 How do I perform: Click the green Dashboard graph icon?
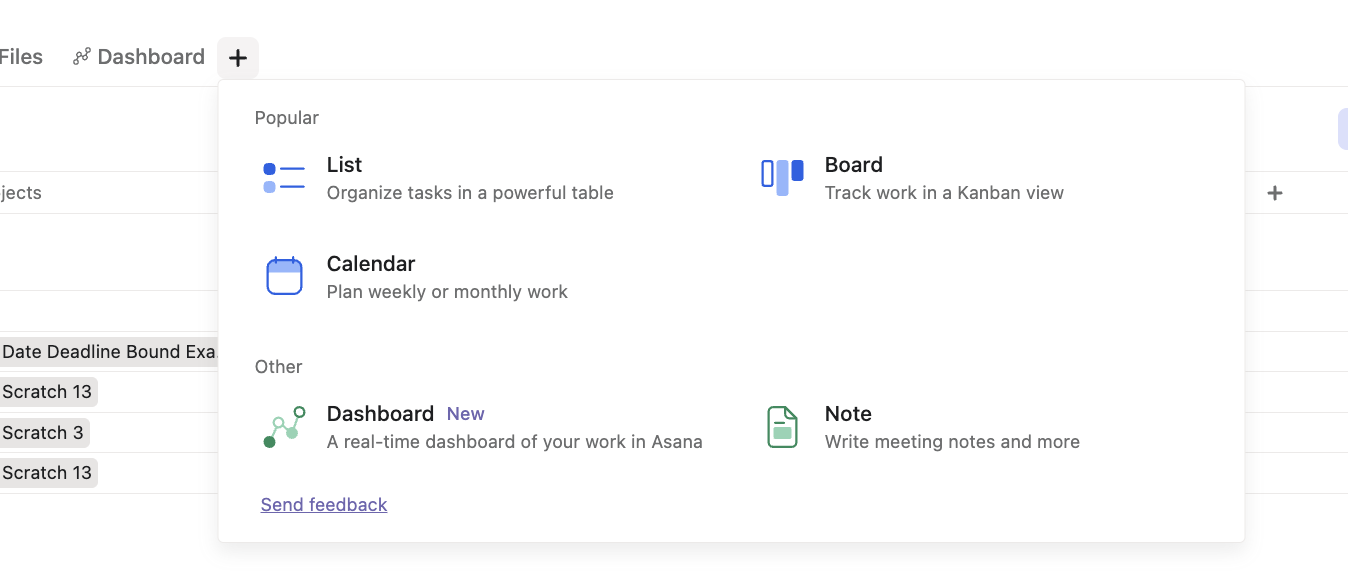[284, 427]
